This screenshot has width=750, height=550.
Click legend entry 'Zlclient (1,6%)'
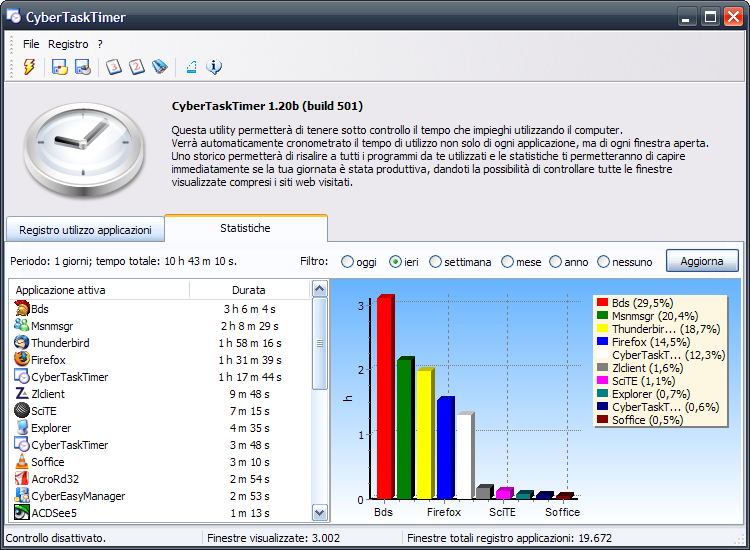[x=647, y=368]
